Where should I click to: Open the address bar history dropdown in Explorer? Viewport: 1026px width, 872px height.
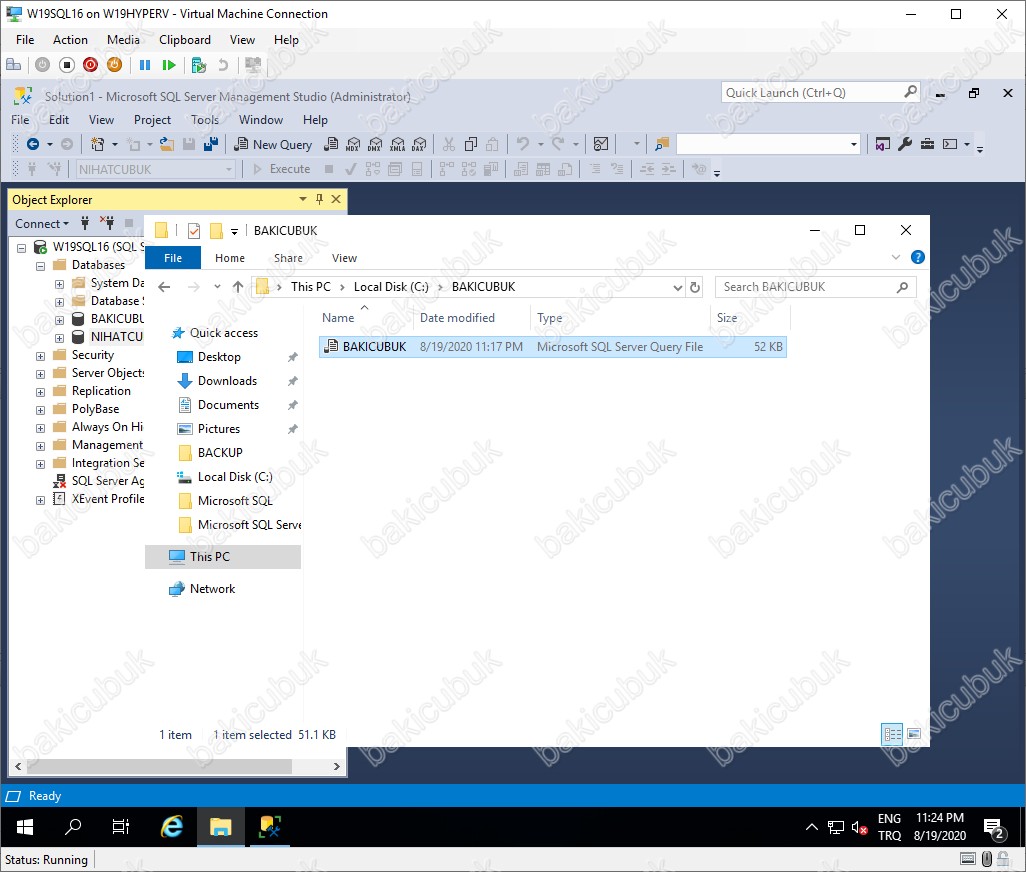[678, 287]
